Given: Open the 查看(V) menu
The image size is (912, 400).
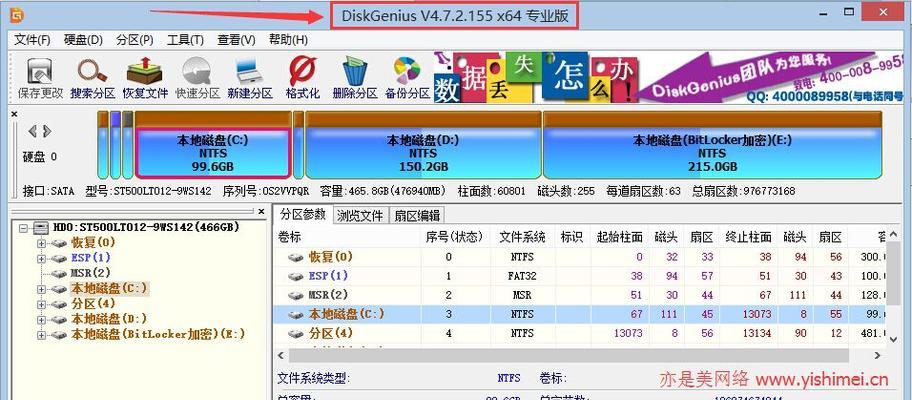Looking at the screenshot, I should (236, 40).
